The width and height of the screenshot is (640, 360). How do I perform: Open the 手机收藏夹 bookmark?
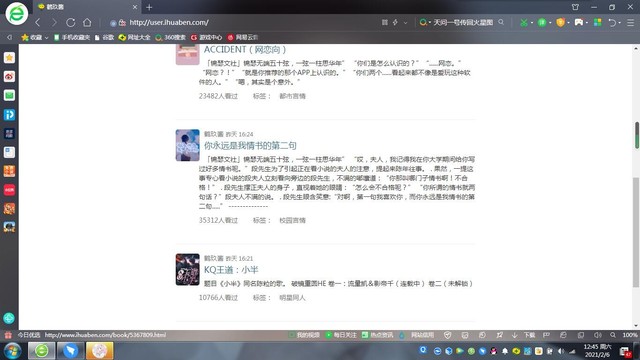[x=72, y=37]
